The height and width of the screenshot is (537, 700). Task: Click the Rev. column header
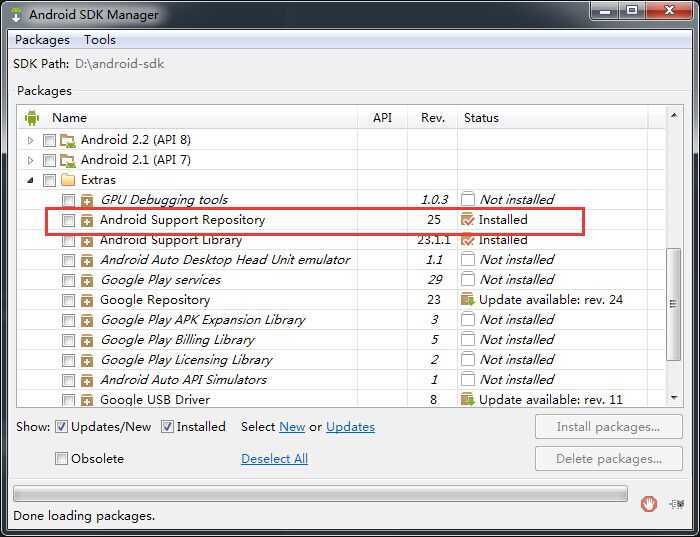(433, 118)
